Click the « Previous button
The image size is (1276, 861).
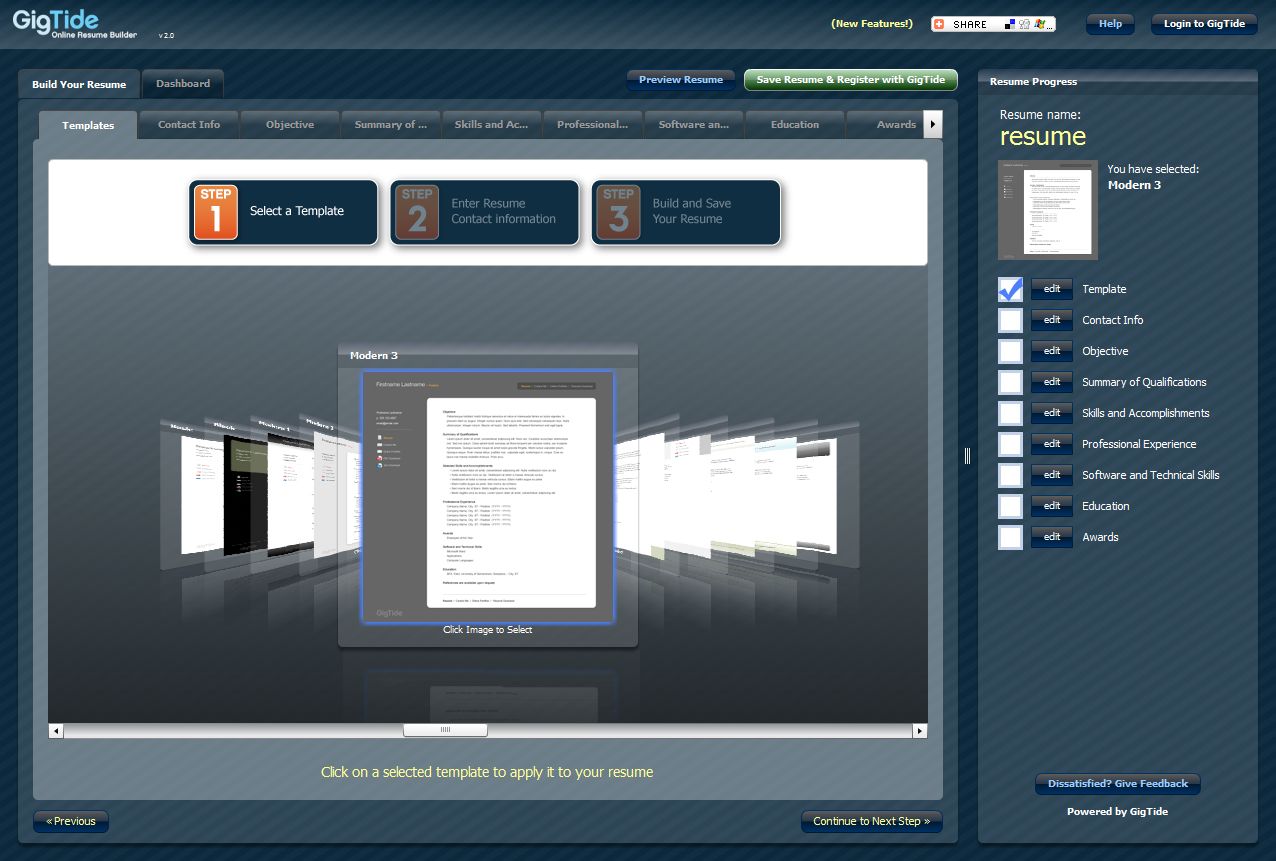pyautogui.click(x=71, y=821)
